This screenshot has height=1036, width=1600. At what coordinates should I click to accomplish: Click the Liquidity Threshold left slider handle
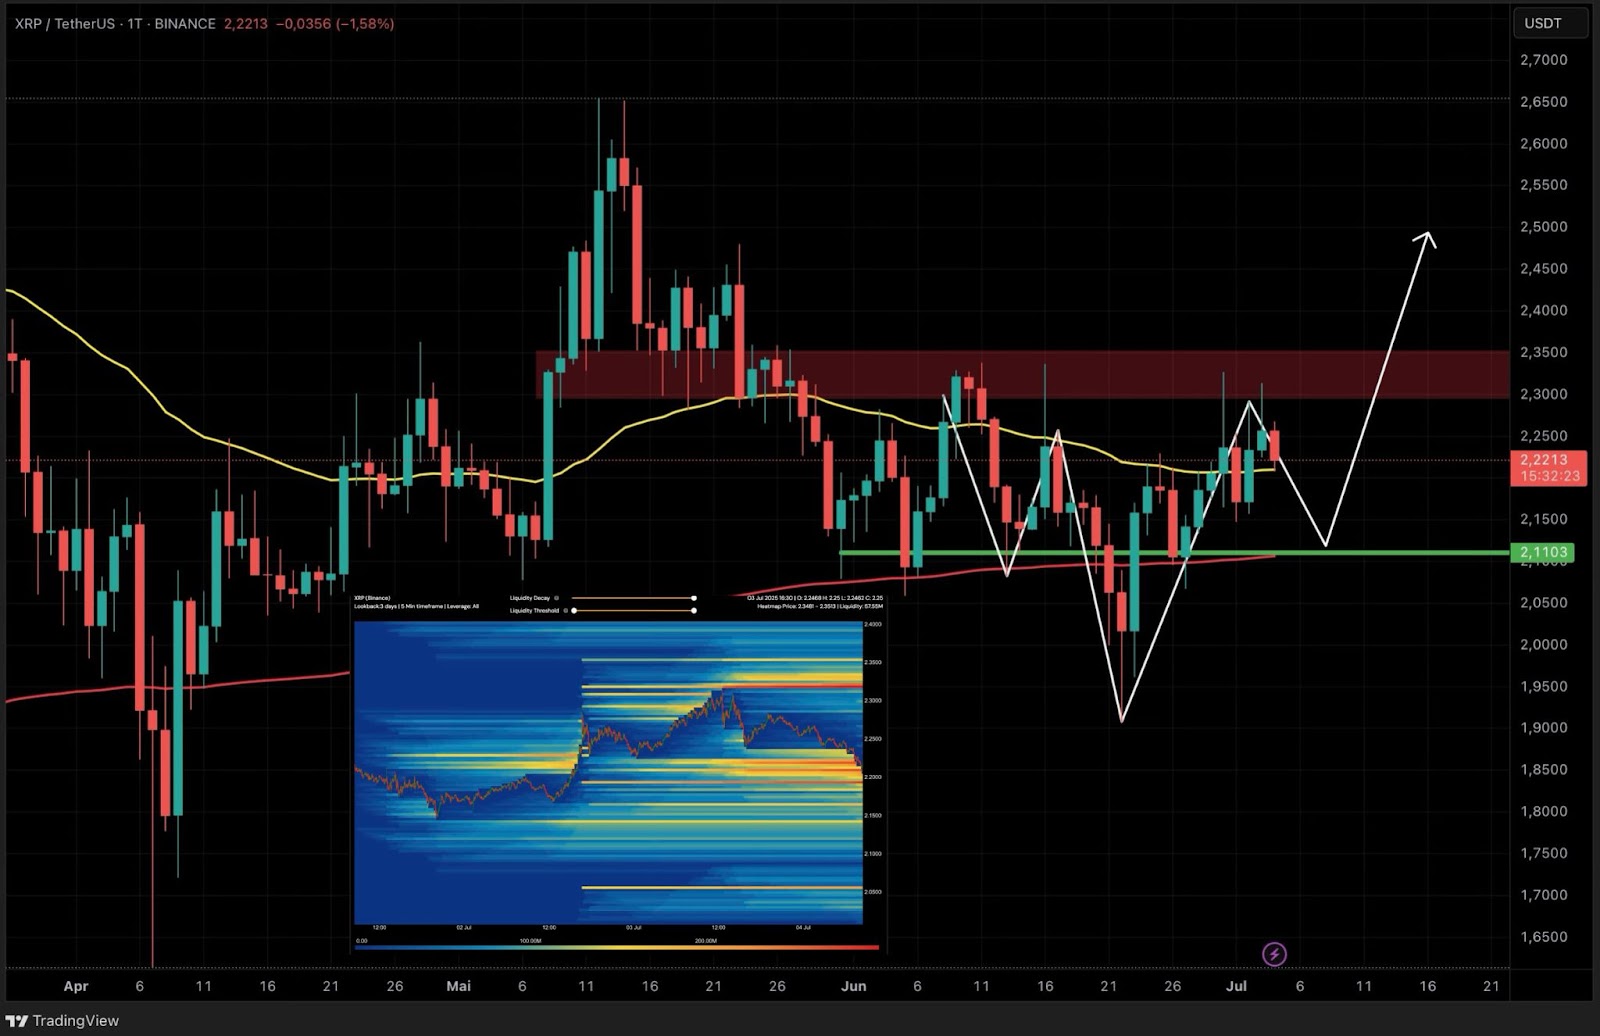(574, 610)
